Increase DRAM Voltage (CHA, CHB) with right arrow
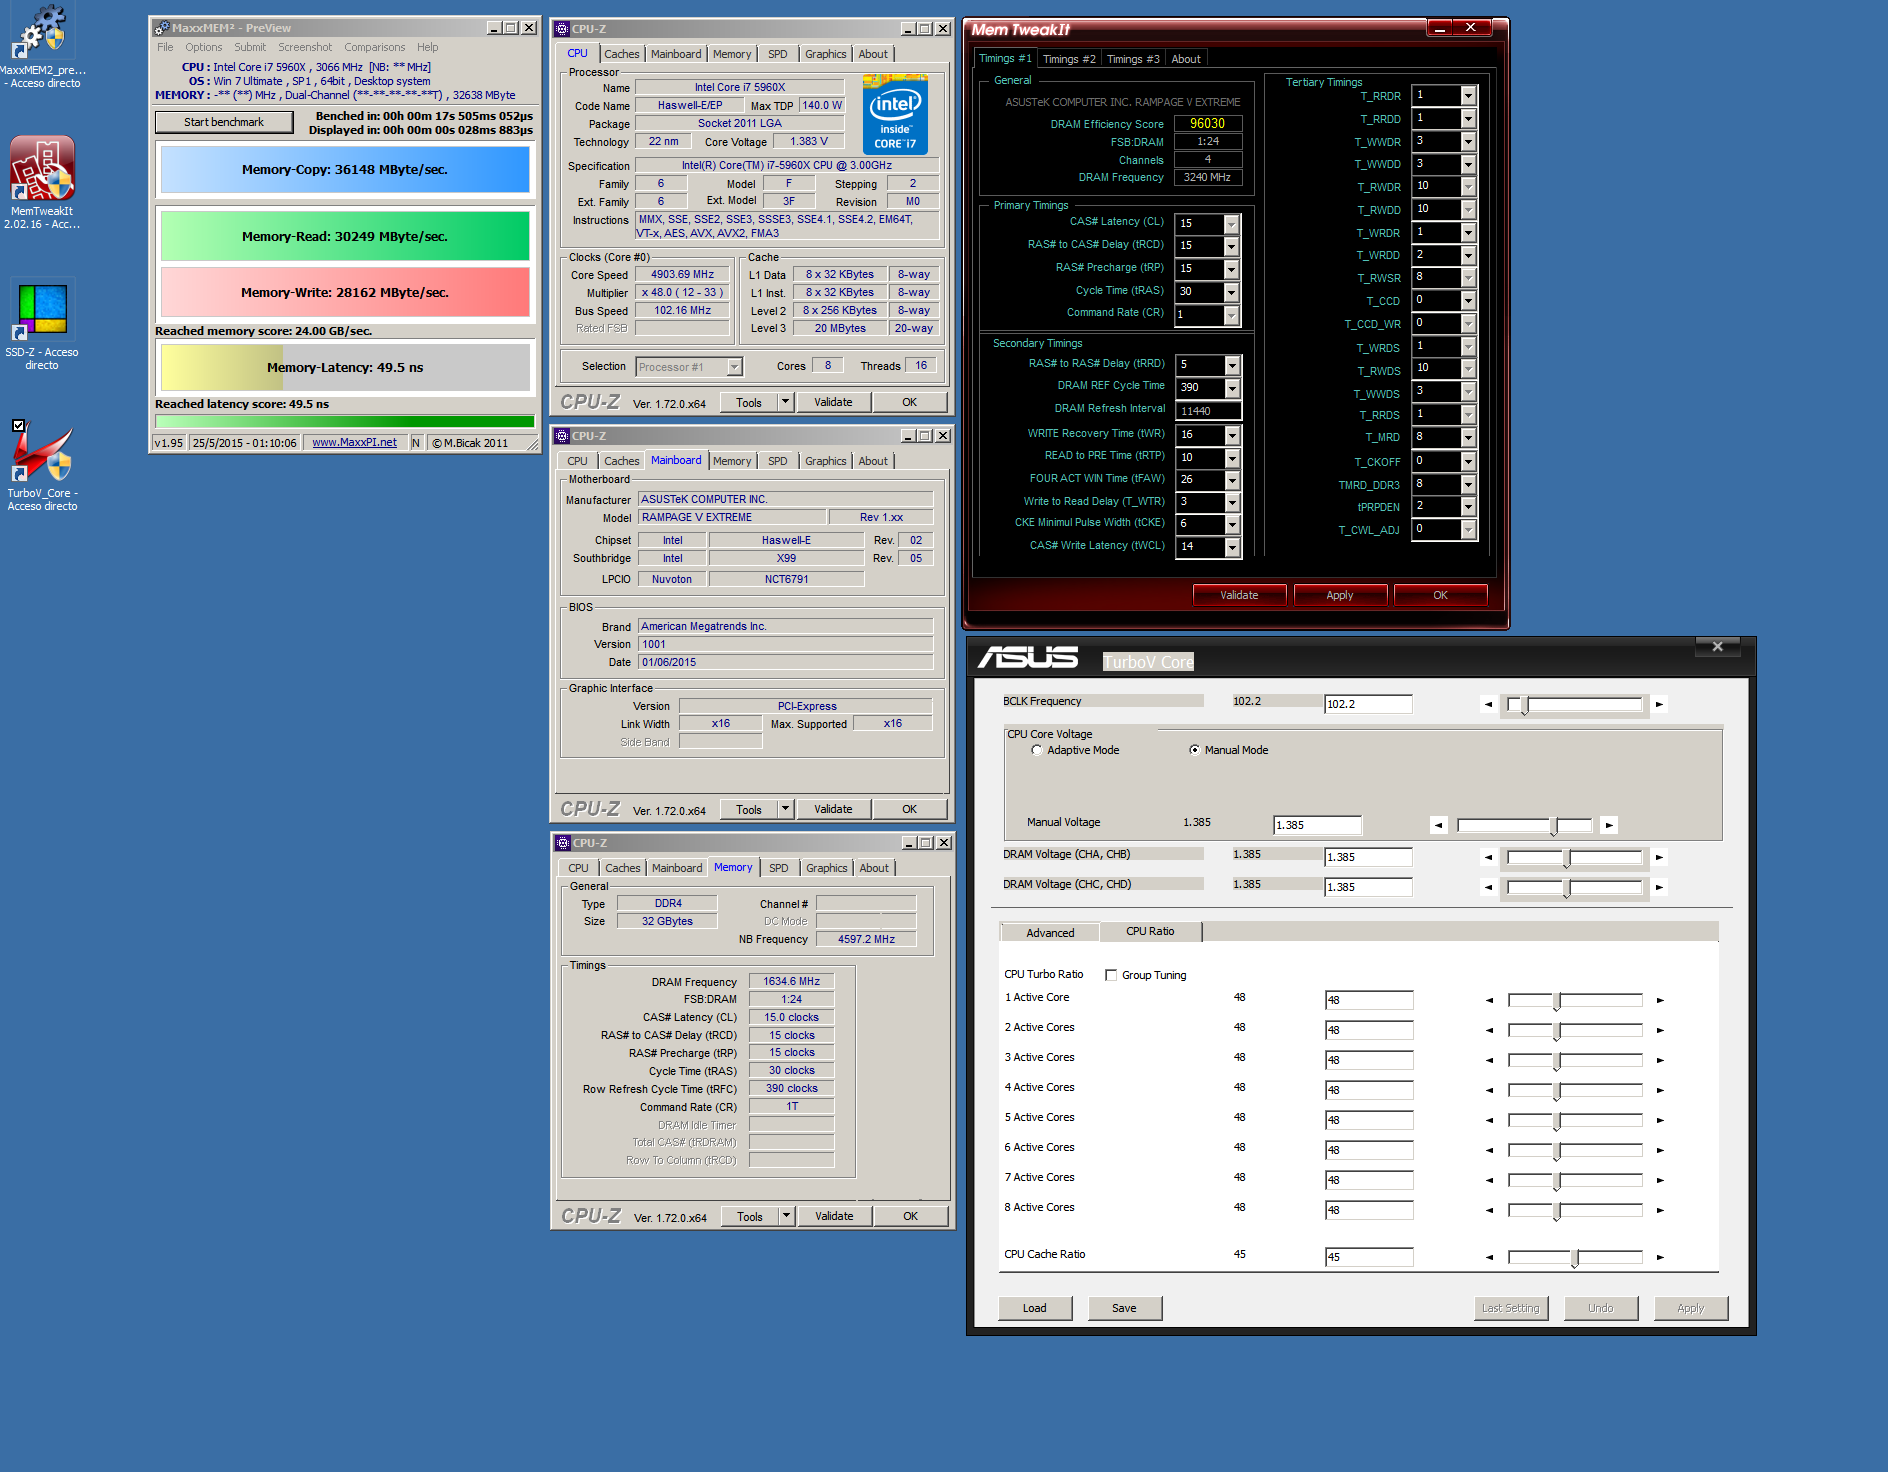Viewport: 1888px width, 1472px height. (1659, 857)
